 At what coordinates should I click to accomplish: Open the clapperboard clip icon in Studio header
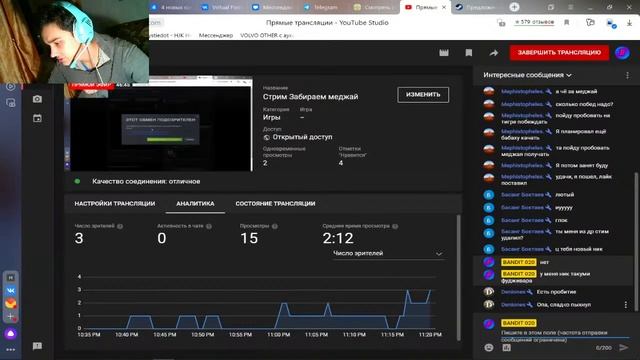pyautogui.click(x=444, y=53)
